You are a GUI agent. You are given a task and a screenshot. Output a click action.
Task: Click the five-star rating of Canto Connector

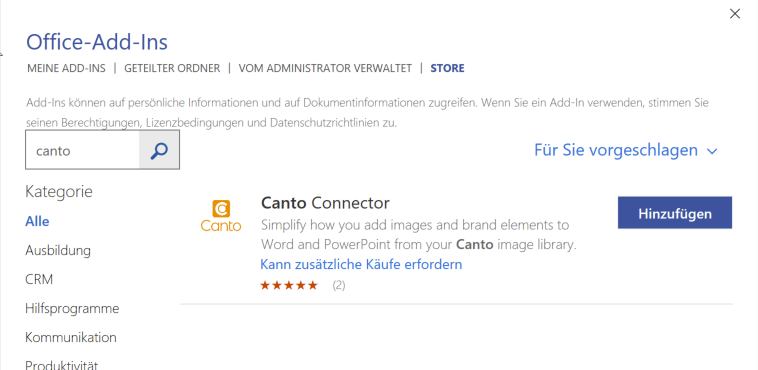(x=289, y=285)
